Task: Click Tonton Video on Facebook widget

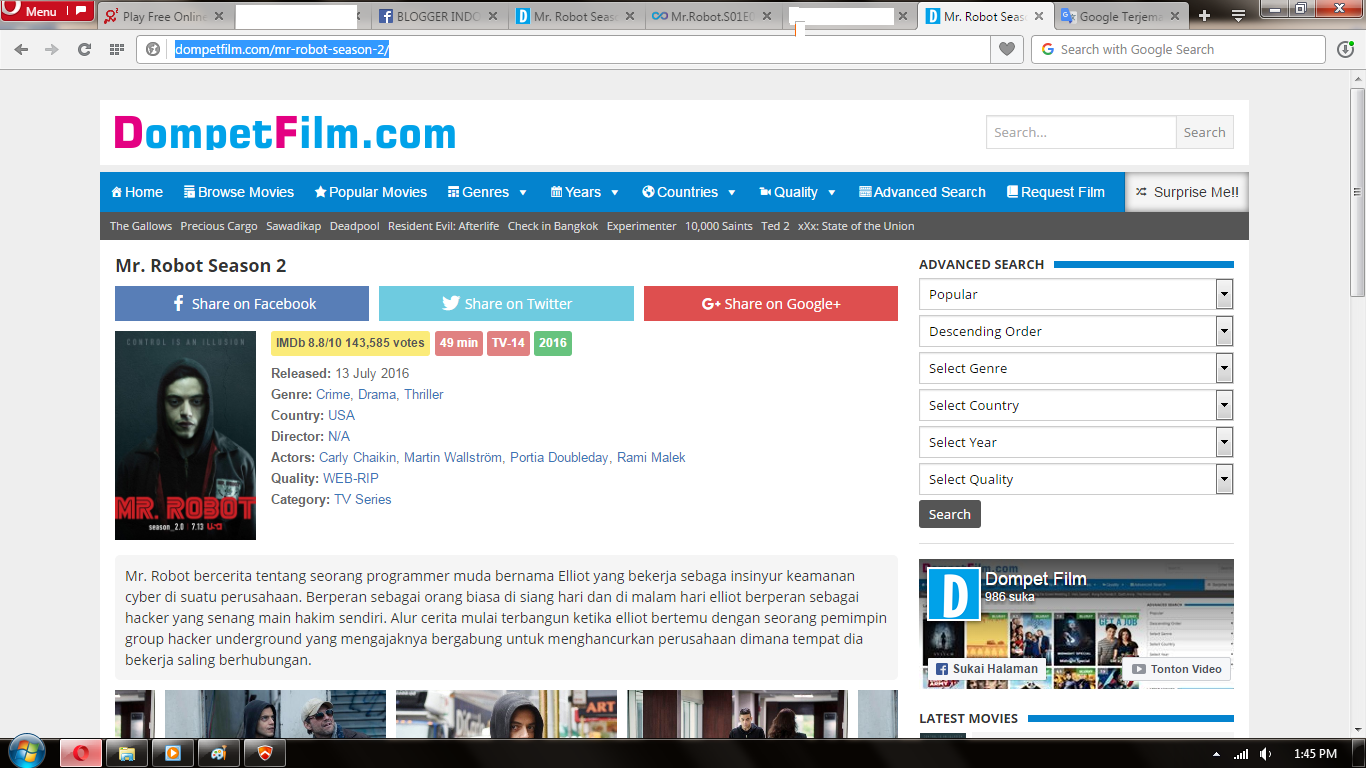Action: click(x=1176, y=669)
